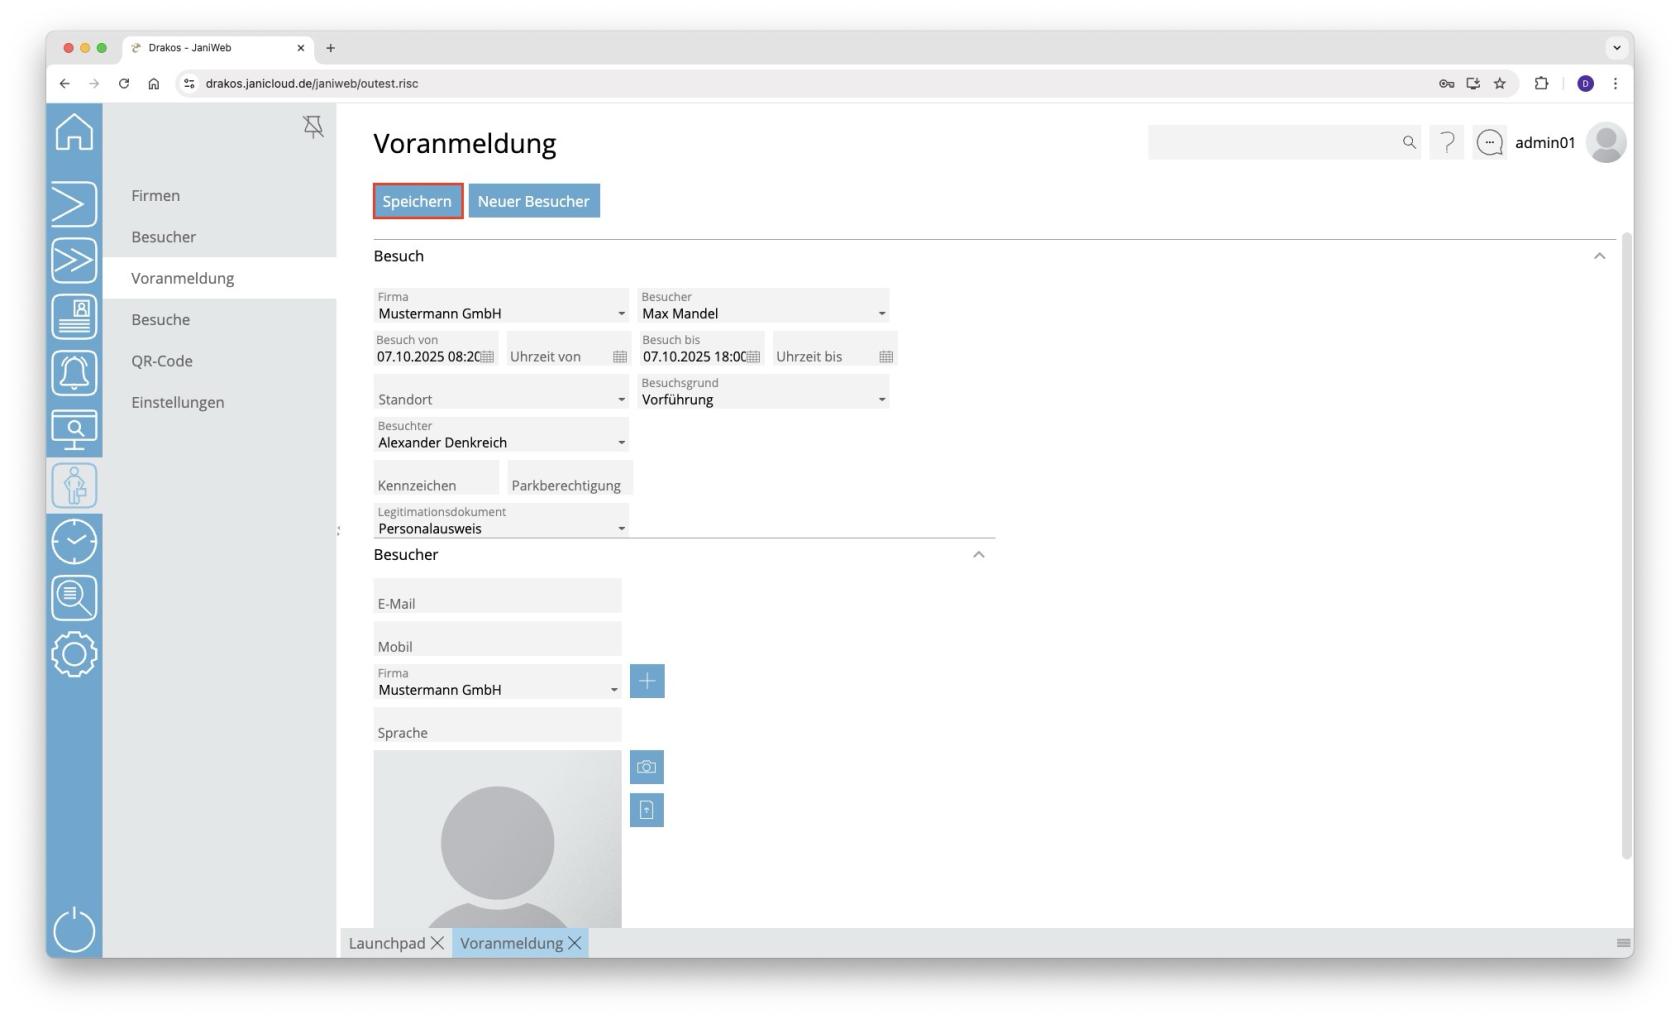This screenshot has height=1019, width=1680.
Task: Add a new company with plus icon
Action: [x=647, y=681]
